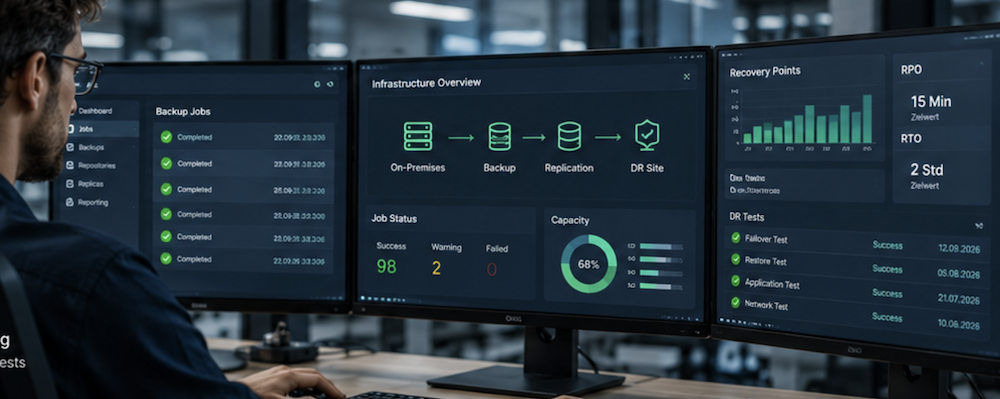The height and width of the screenshot is (399, 1000).
Task: Click the Network Test check icon
Action: (736, 303)
